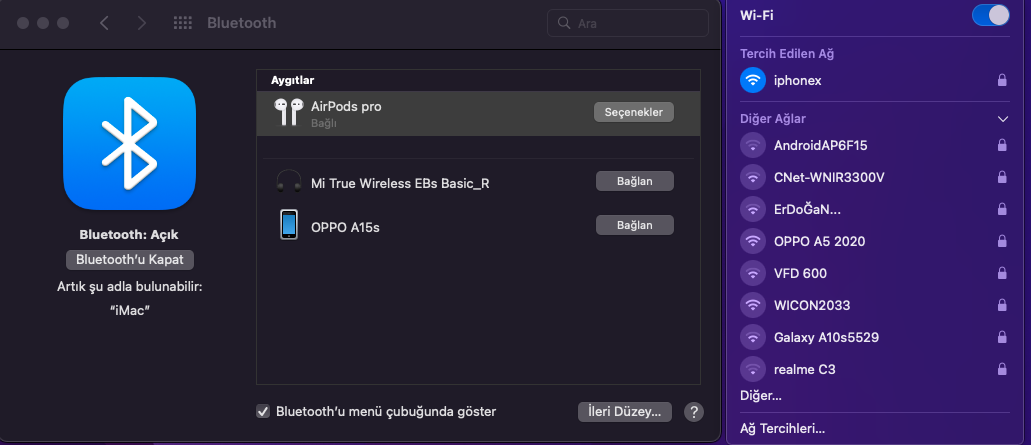This screenshot has height=445, width=1031.
Task: Connect OPPO A15s with Bağlan button
Action: 635,225
